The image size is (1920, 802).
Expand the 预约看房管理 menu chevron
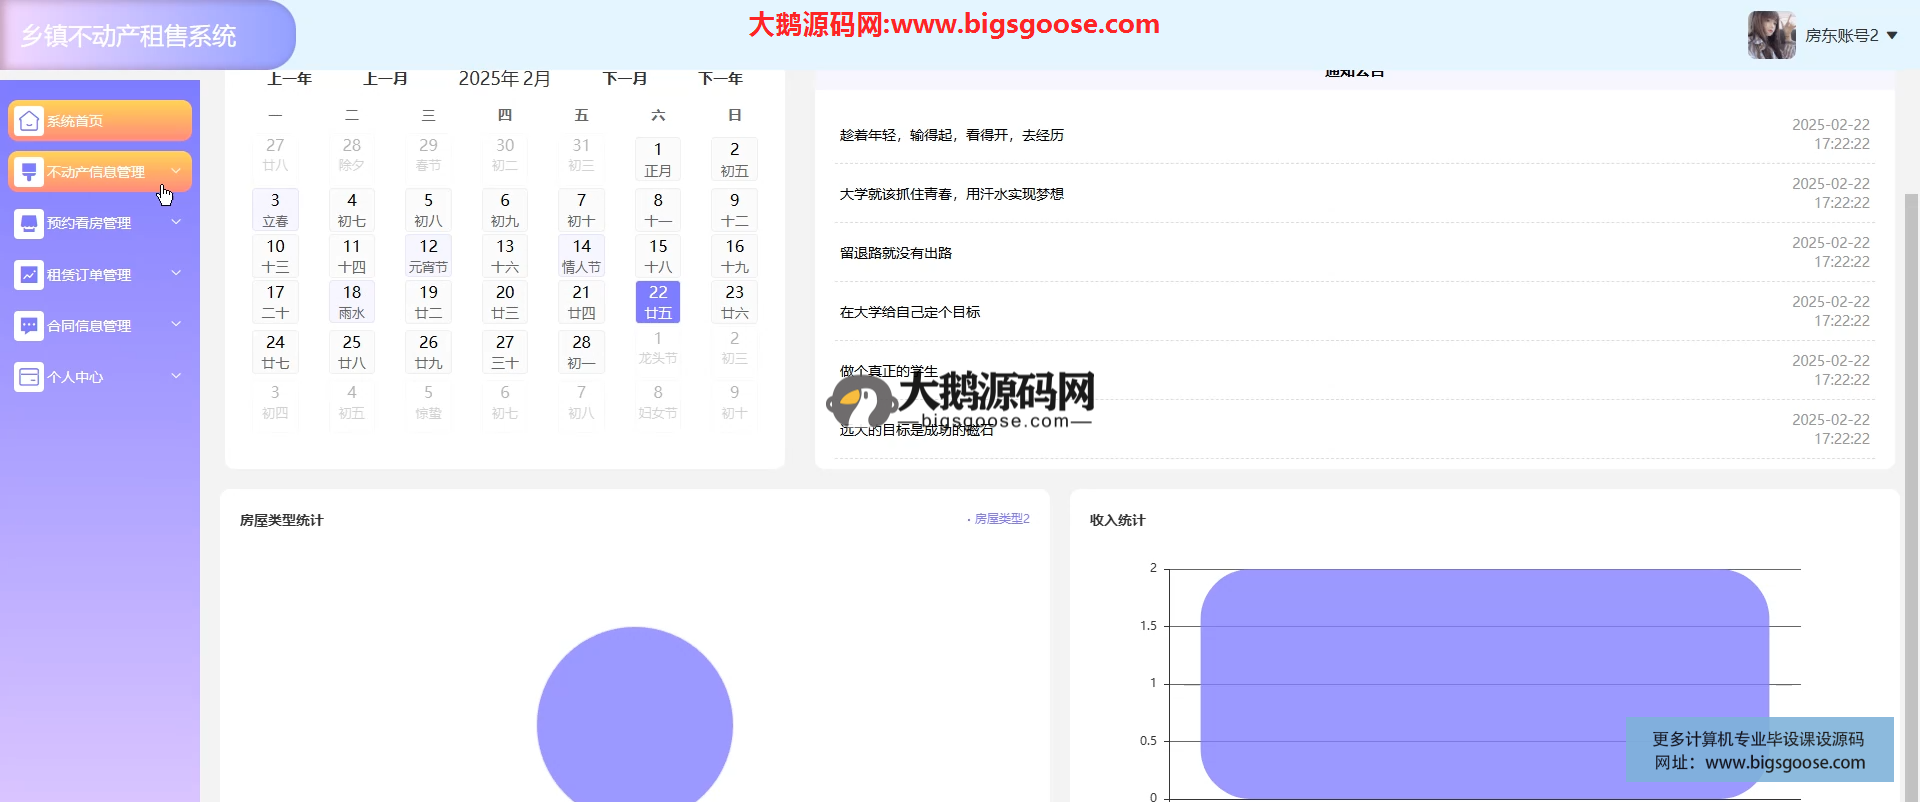click(x=176, y=222)
